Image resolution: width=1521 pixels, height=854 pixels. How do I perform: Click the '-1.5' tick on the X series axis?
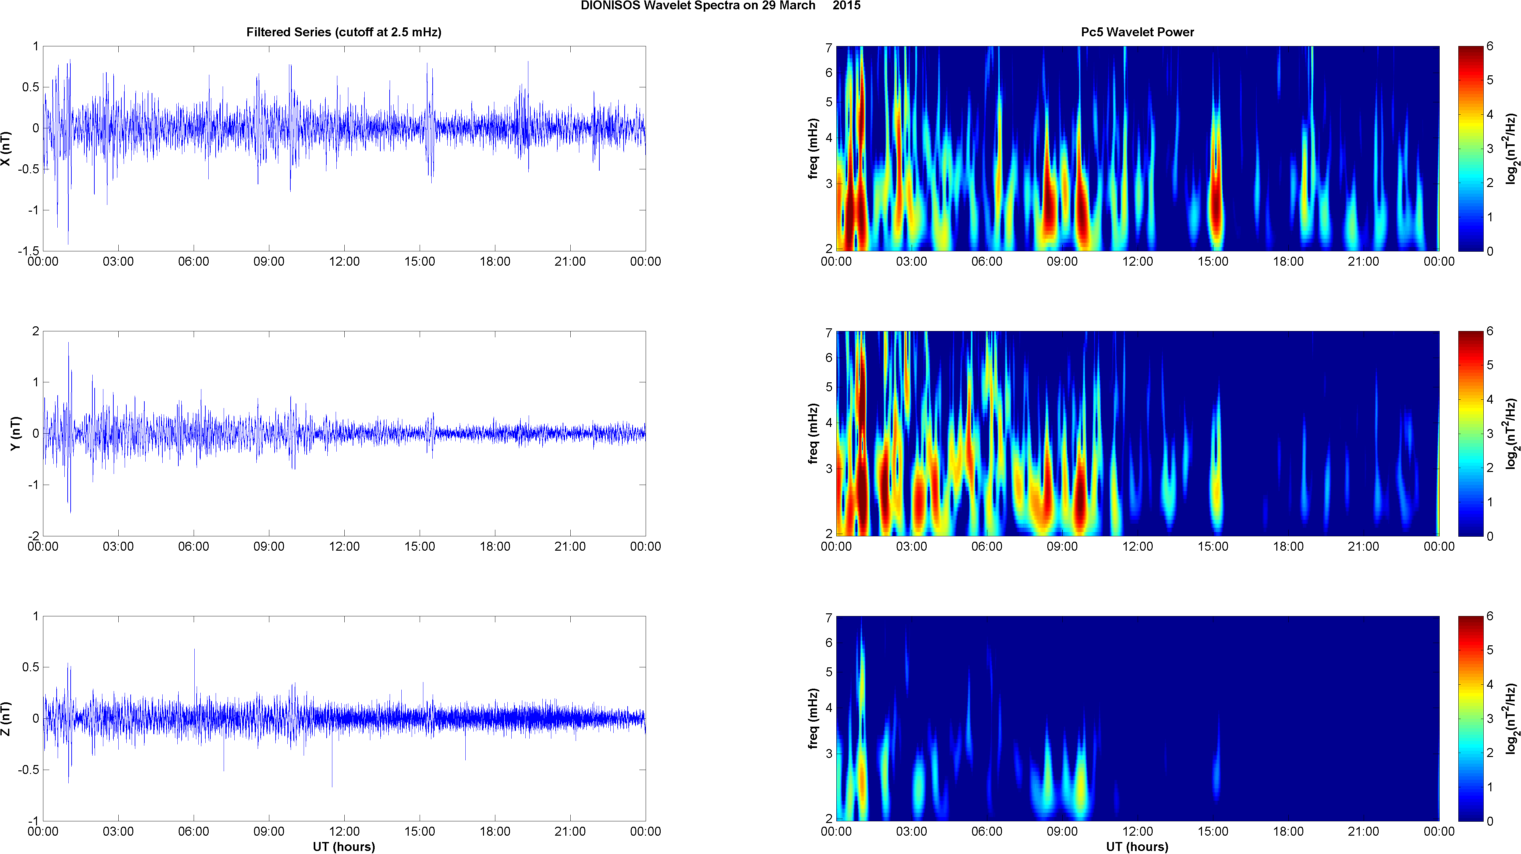[28, 251]
